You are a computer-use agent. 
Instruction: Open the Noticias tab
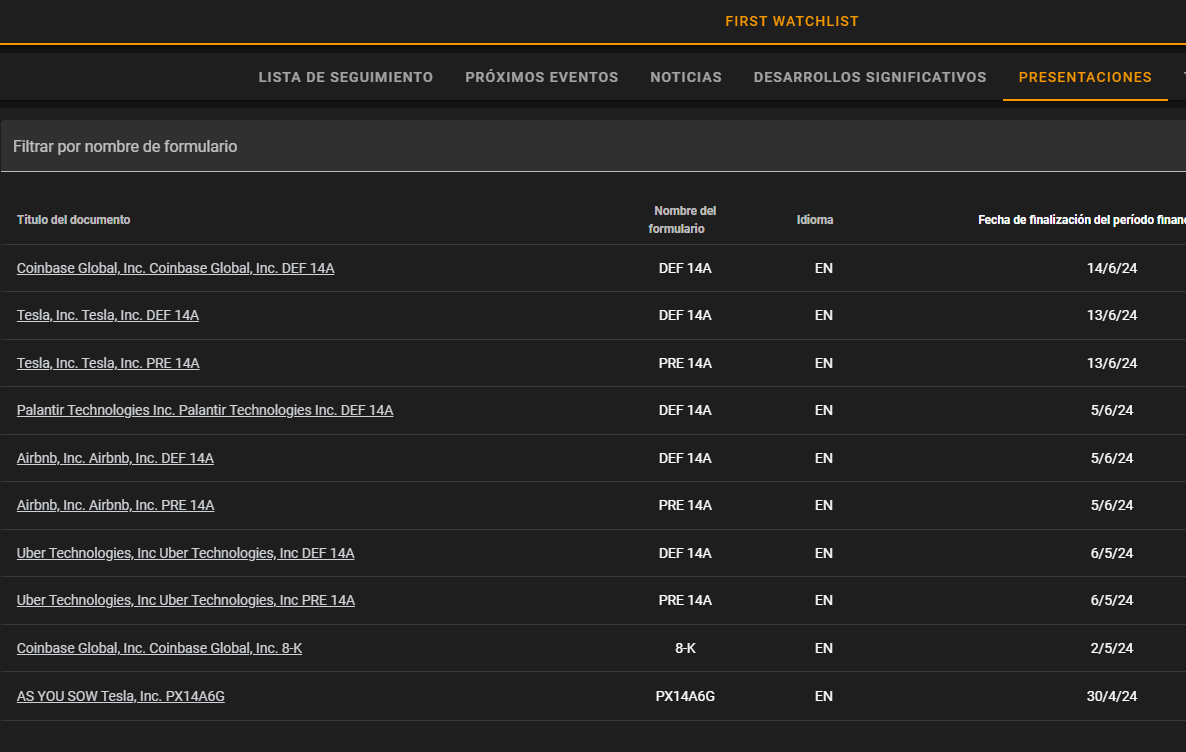click(x=686, y=77)
